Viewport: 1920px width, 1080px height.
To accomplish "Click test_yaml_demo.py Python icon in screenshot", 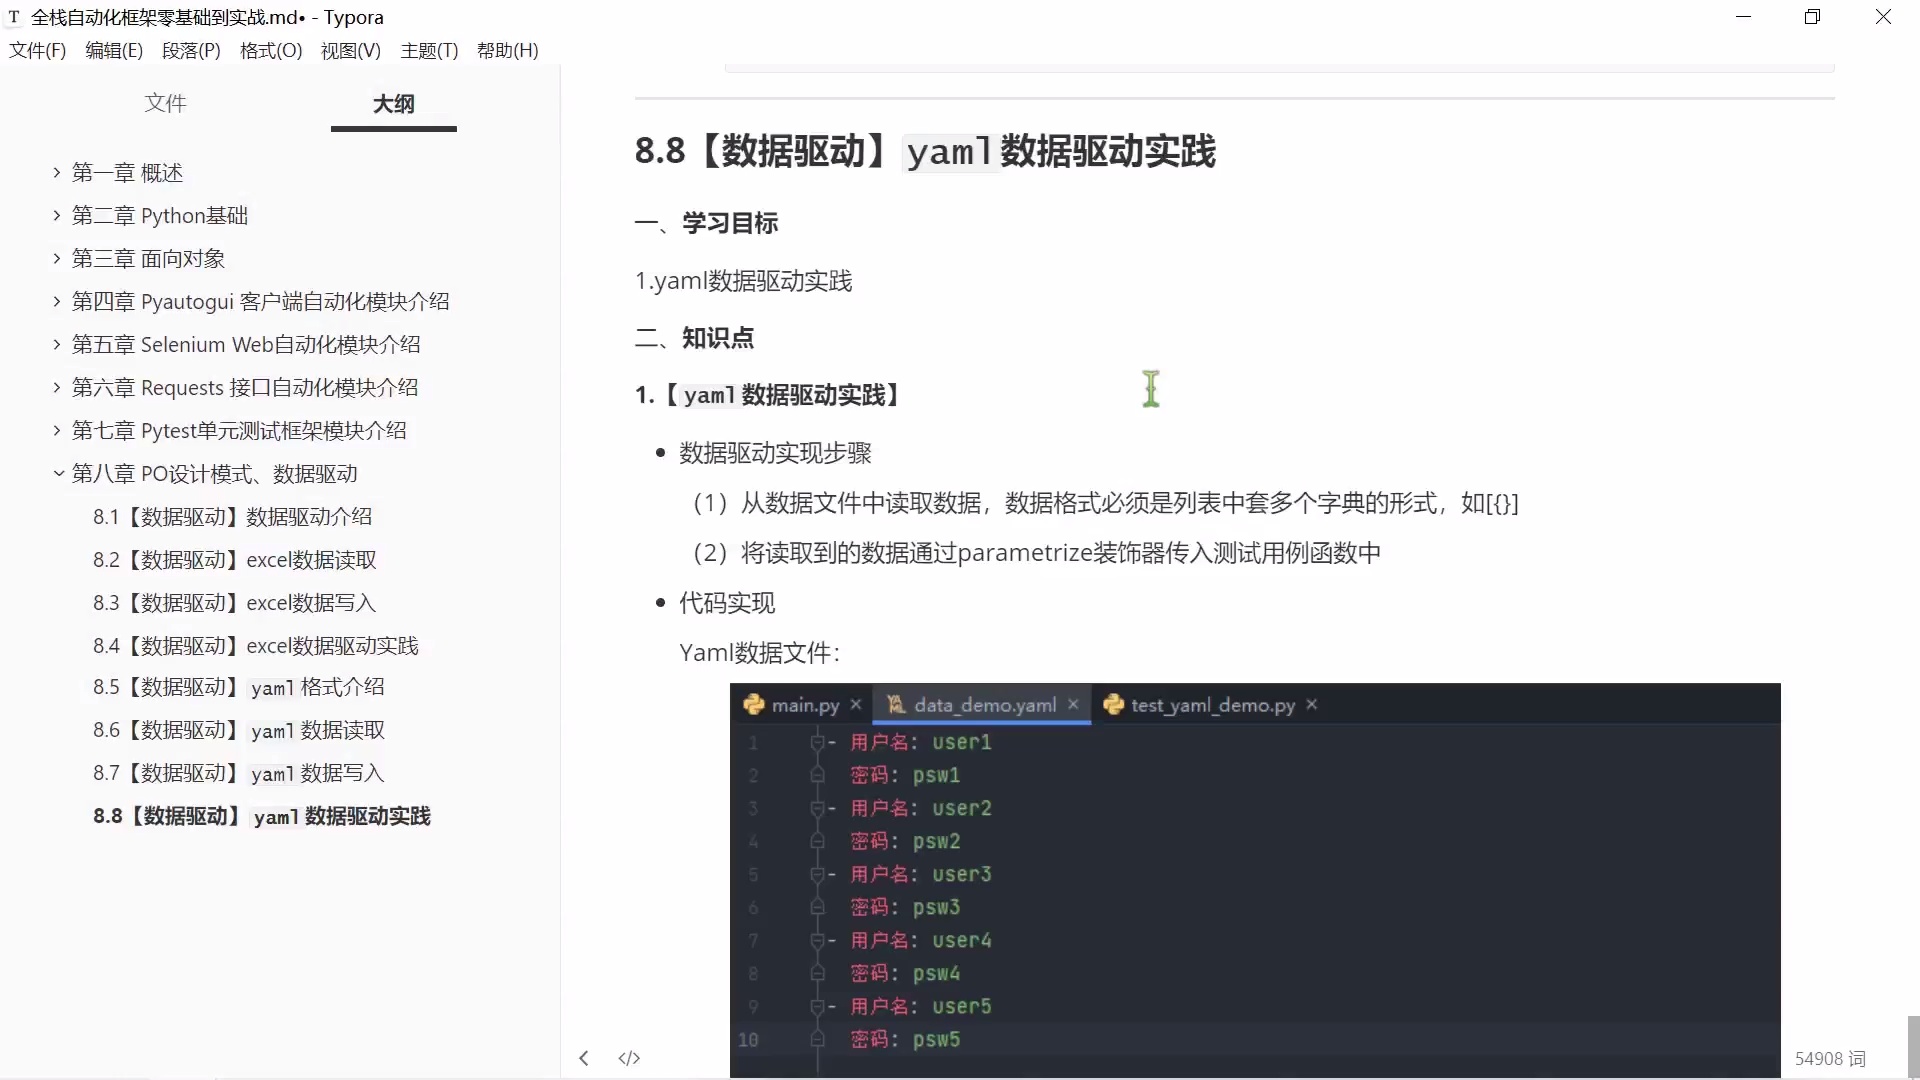I will coord(1113,705).
